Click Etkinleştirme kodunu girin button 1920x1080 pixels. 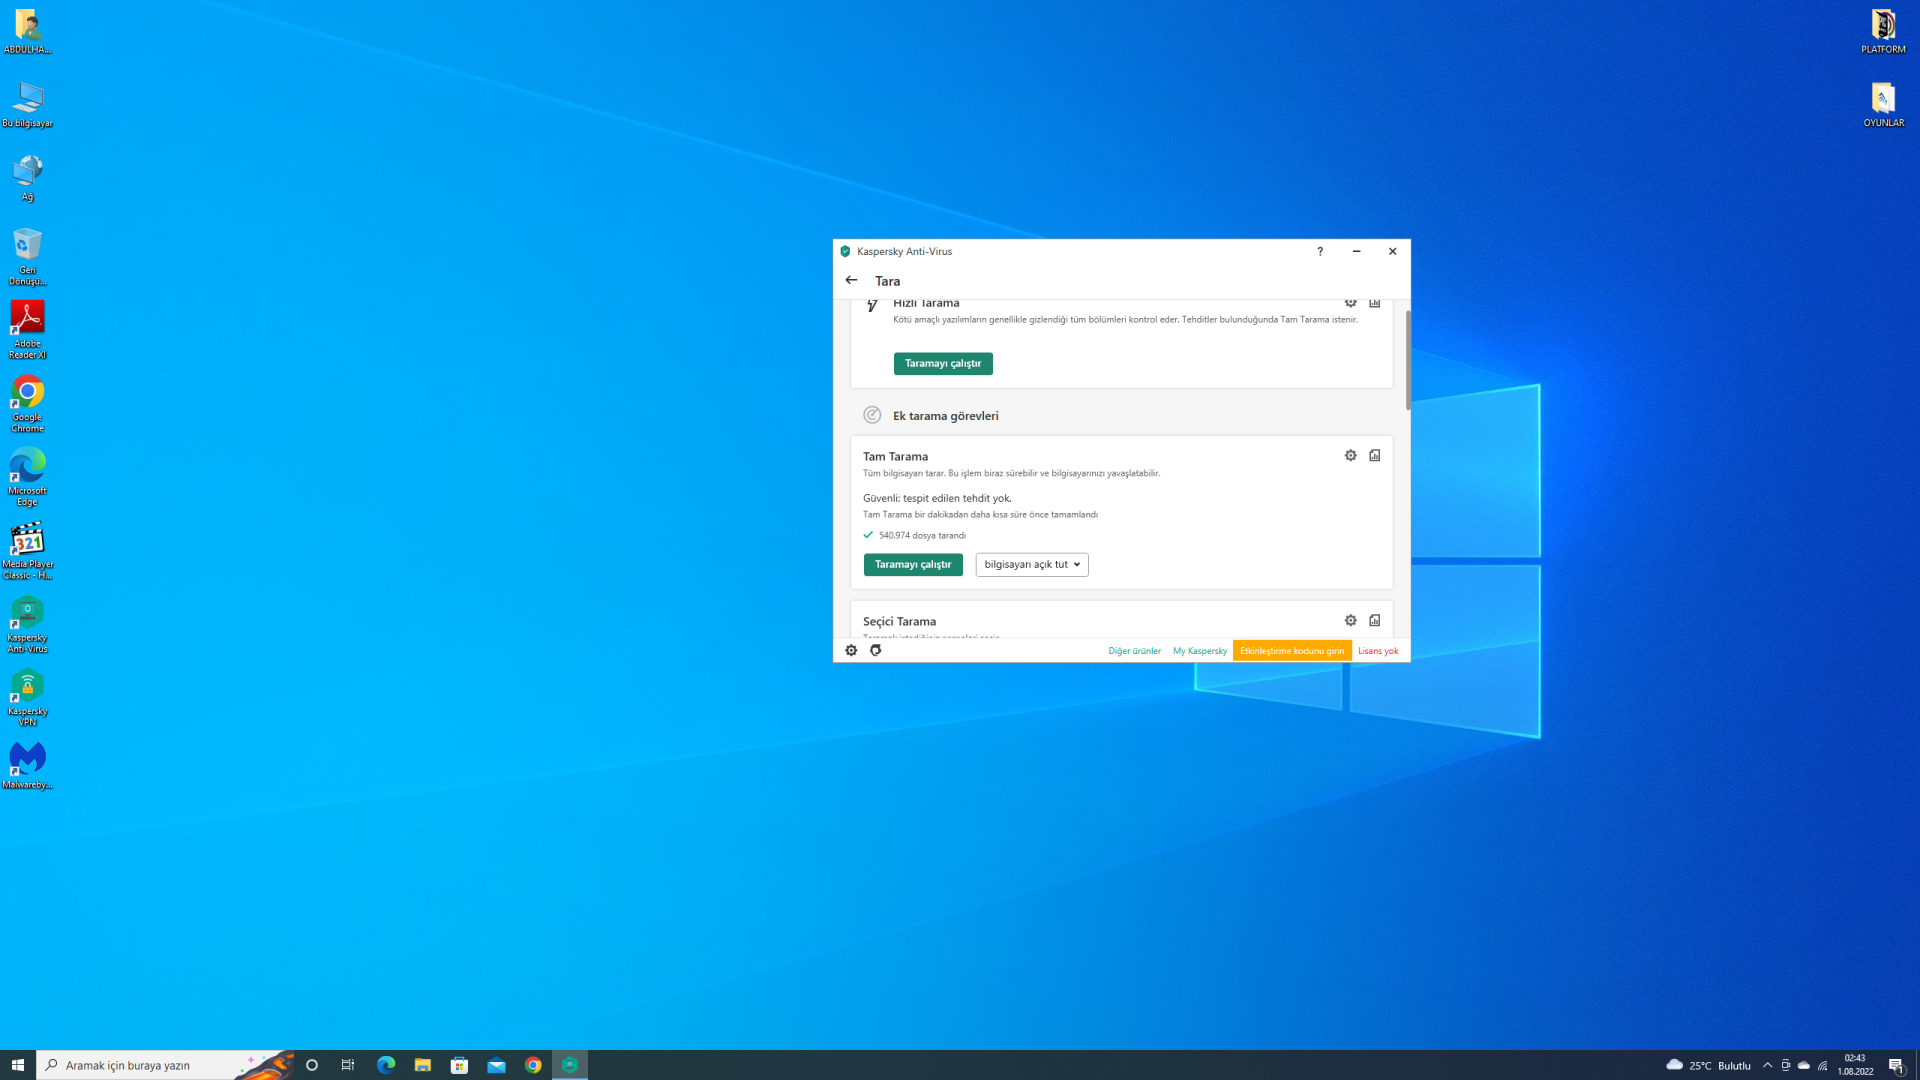point(1292,651)
